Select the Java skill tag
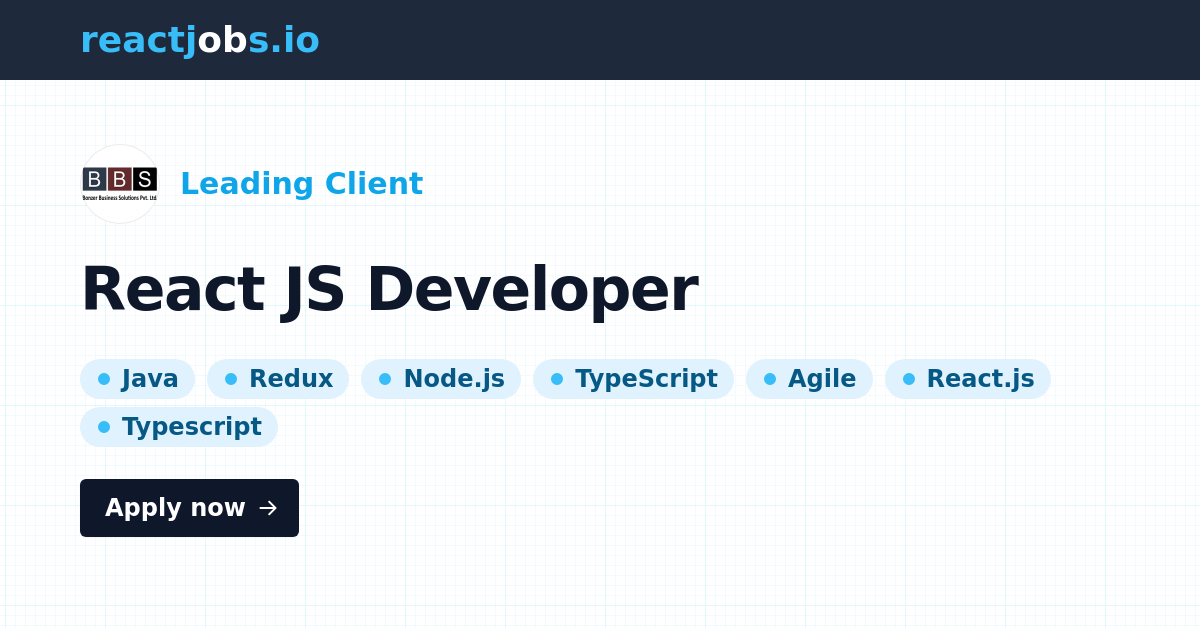This screenshot has height=628, width=1200. [x=137, y=379]
